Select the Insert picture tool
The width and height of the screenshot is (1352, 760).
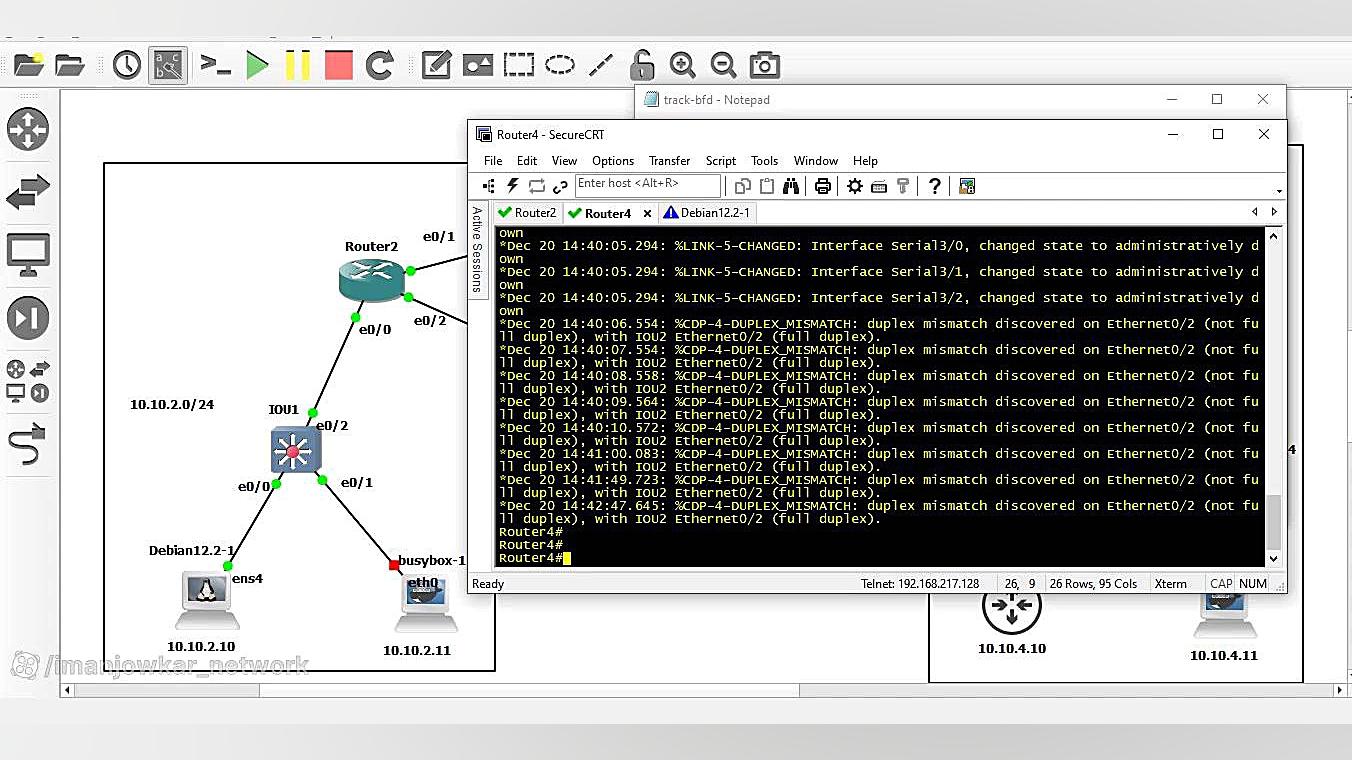477,65
